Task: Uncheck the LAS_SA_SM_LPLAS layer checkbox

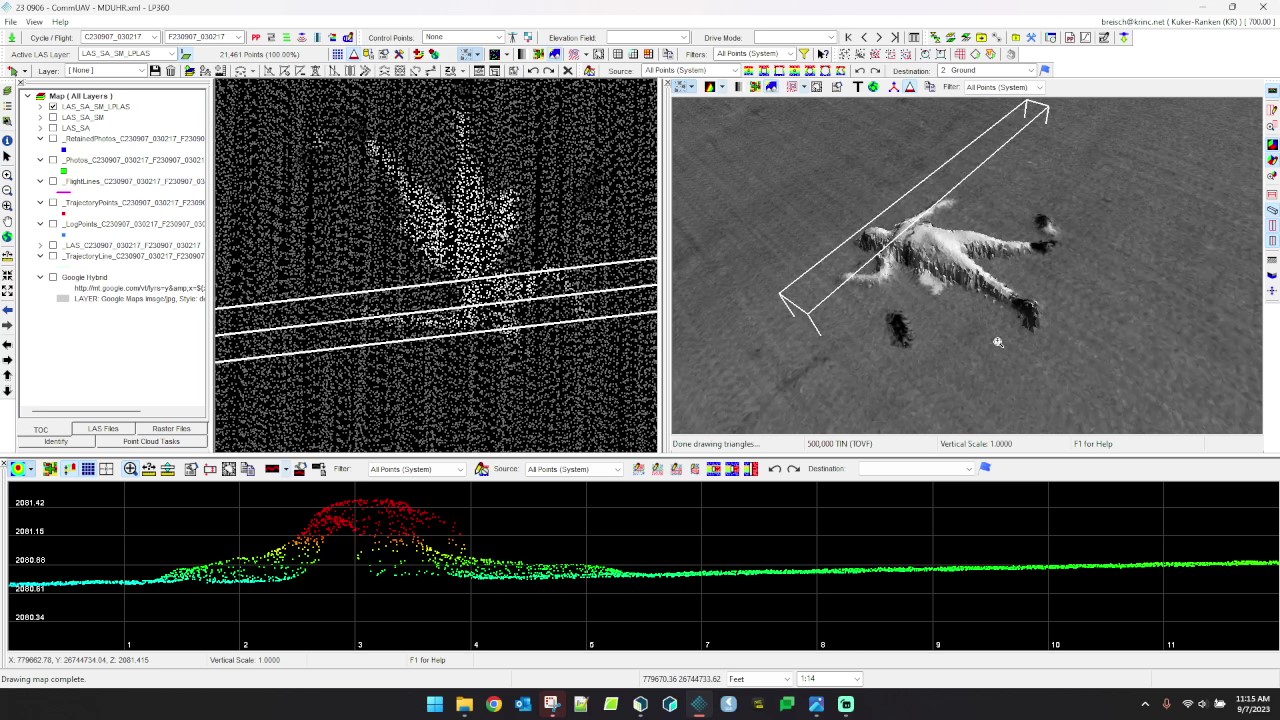Action: pyautogui.click(x=53, y=107)
